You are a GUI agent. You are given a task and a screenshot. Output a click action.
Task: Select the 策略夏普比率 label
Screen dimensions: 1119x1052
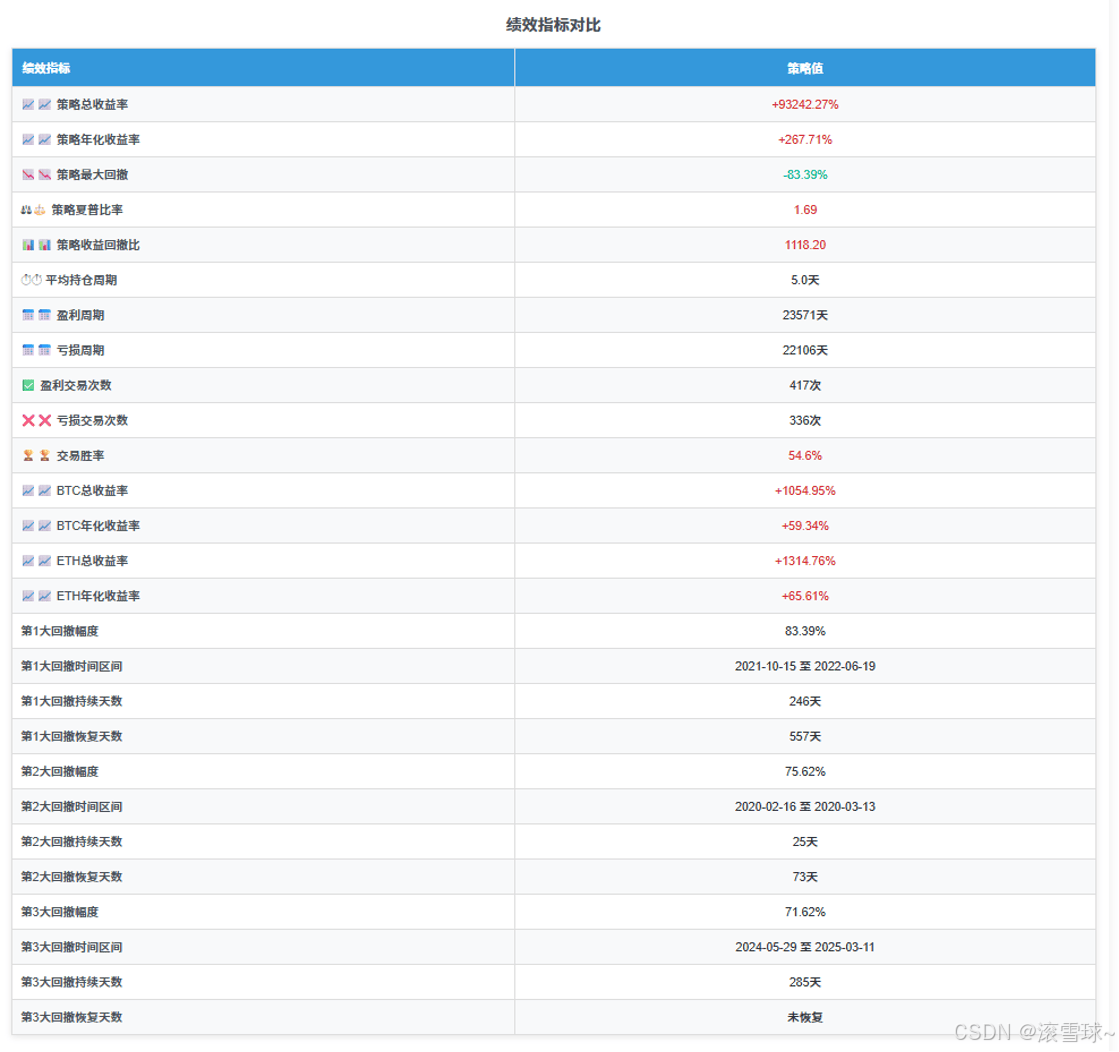(87, 210)
